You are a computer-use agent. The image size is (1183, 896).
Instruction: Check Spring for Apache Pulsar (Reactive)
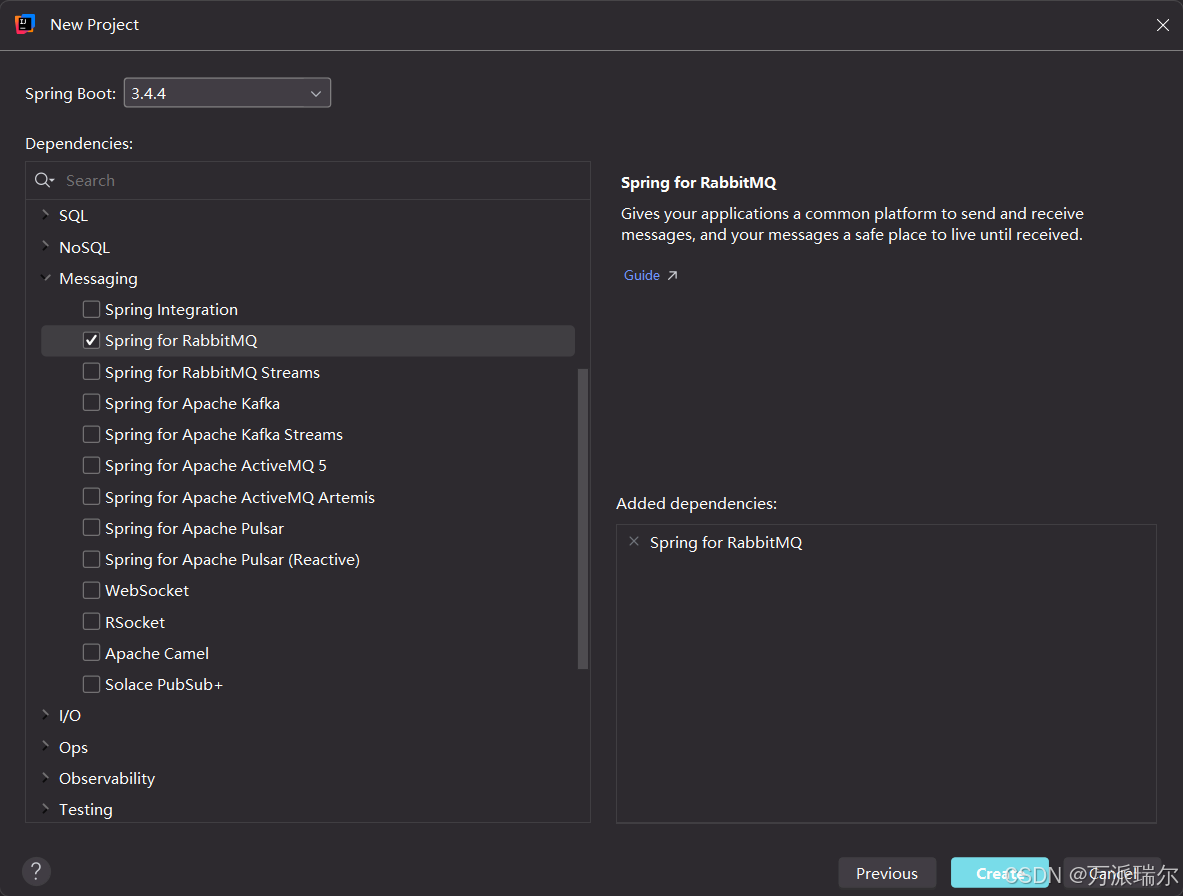(91, 559)
